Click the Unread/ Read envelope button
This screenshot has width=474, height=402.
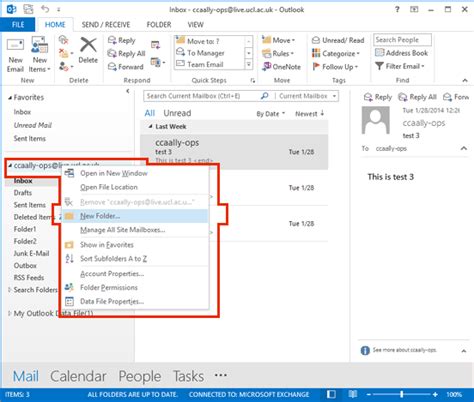[x=338, y=40]
